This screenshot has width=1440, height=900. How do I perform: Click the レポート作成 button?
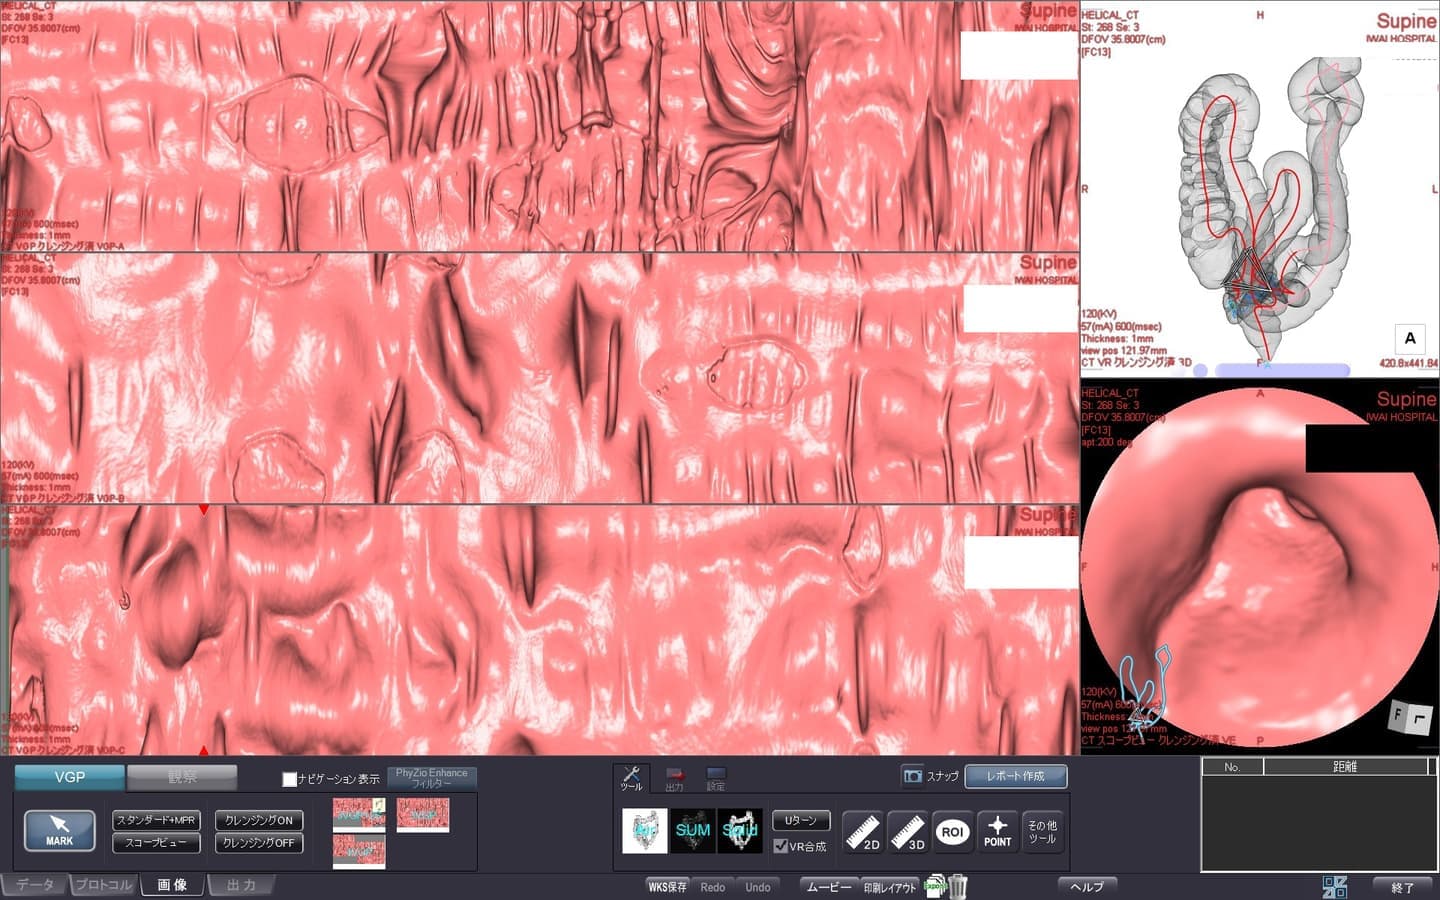coord(1015,776)
